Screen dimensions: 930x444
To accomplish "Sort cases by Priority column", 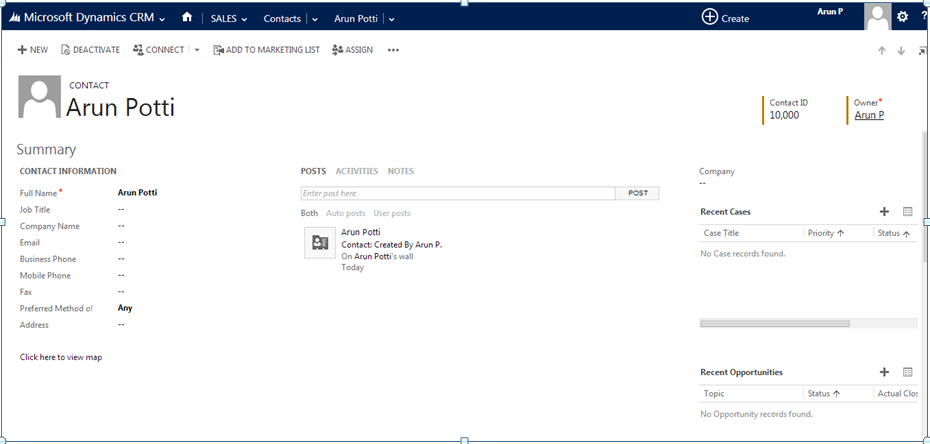I will tap(826, 233).
